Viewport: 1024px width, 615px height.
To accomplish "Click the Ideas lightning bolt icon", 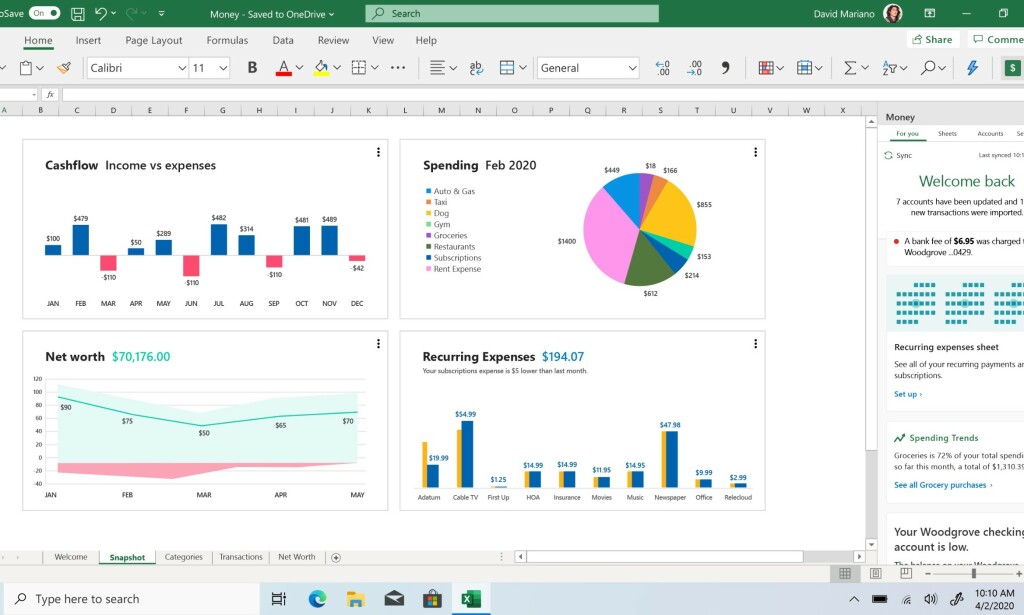I will (972, 68).
